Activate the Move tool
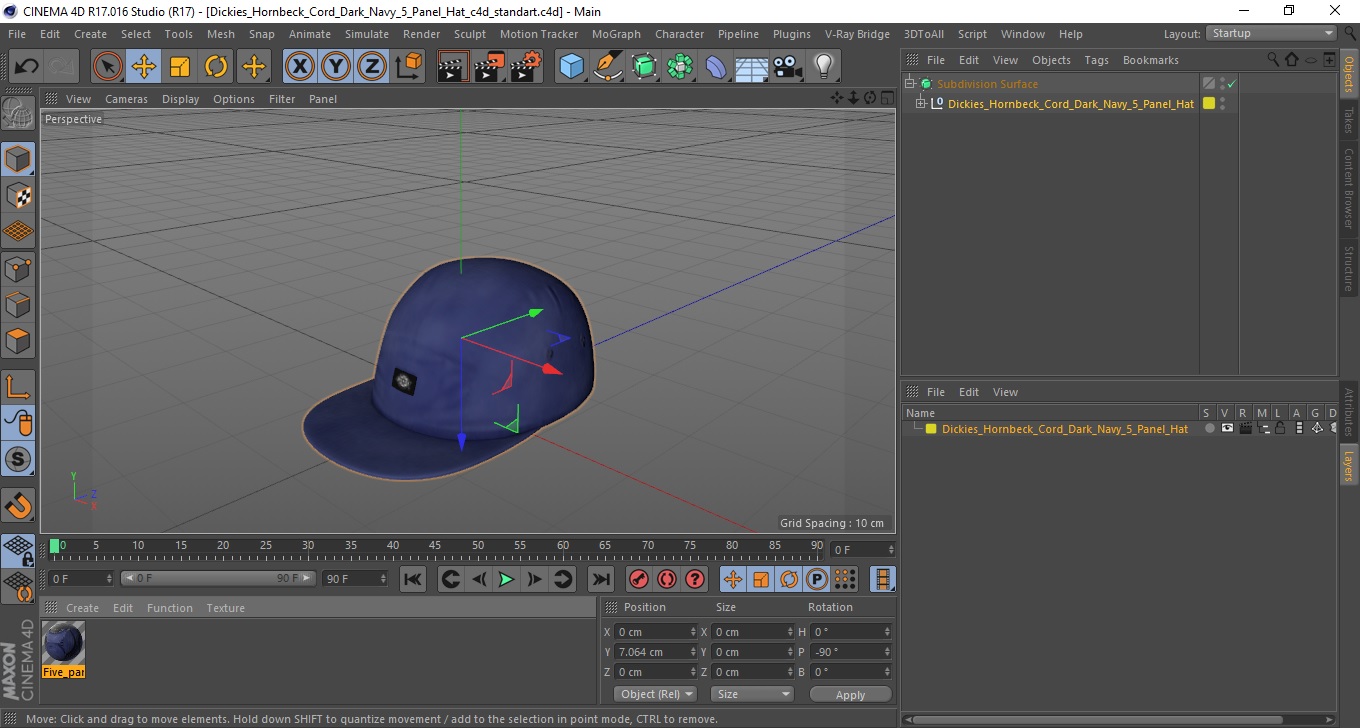 [x=144, y=67]
